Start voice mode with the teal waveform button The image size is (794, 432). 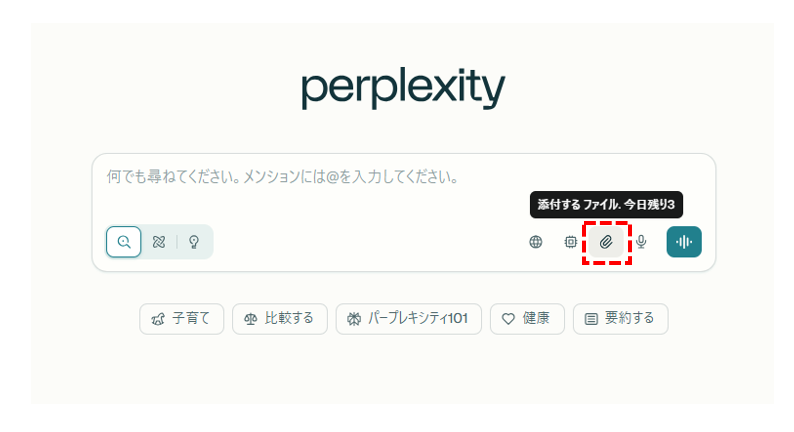pyautogui.click(x=684, y=242)
